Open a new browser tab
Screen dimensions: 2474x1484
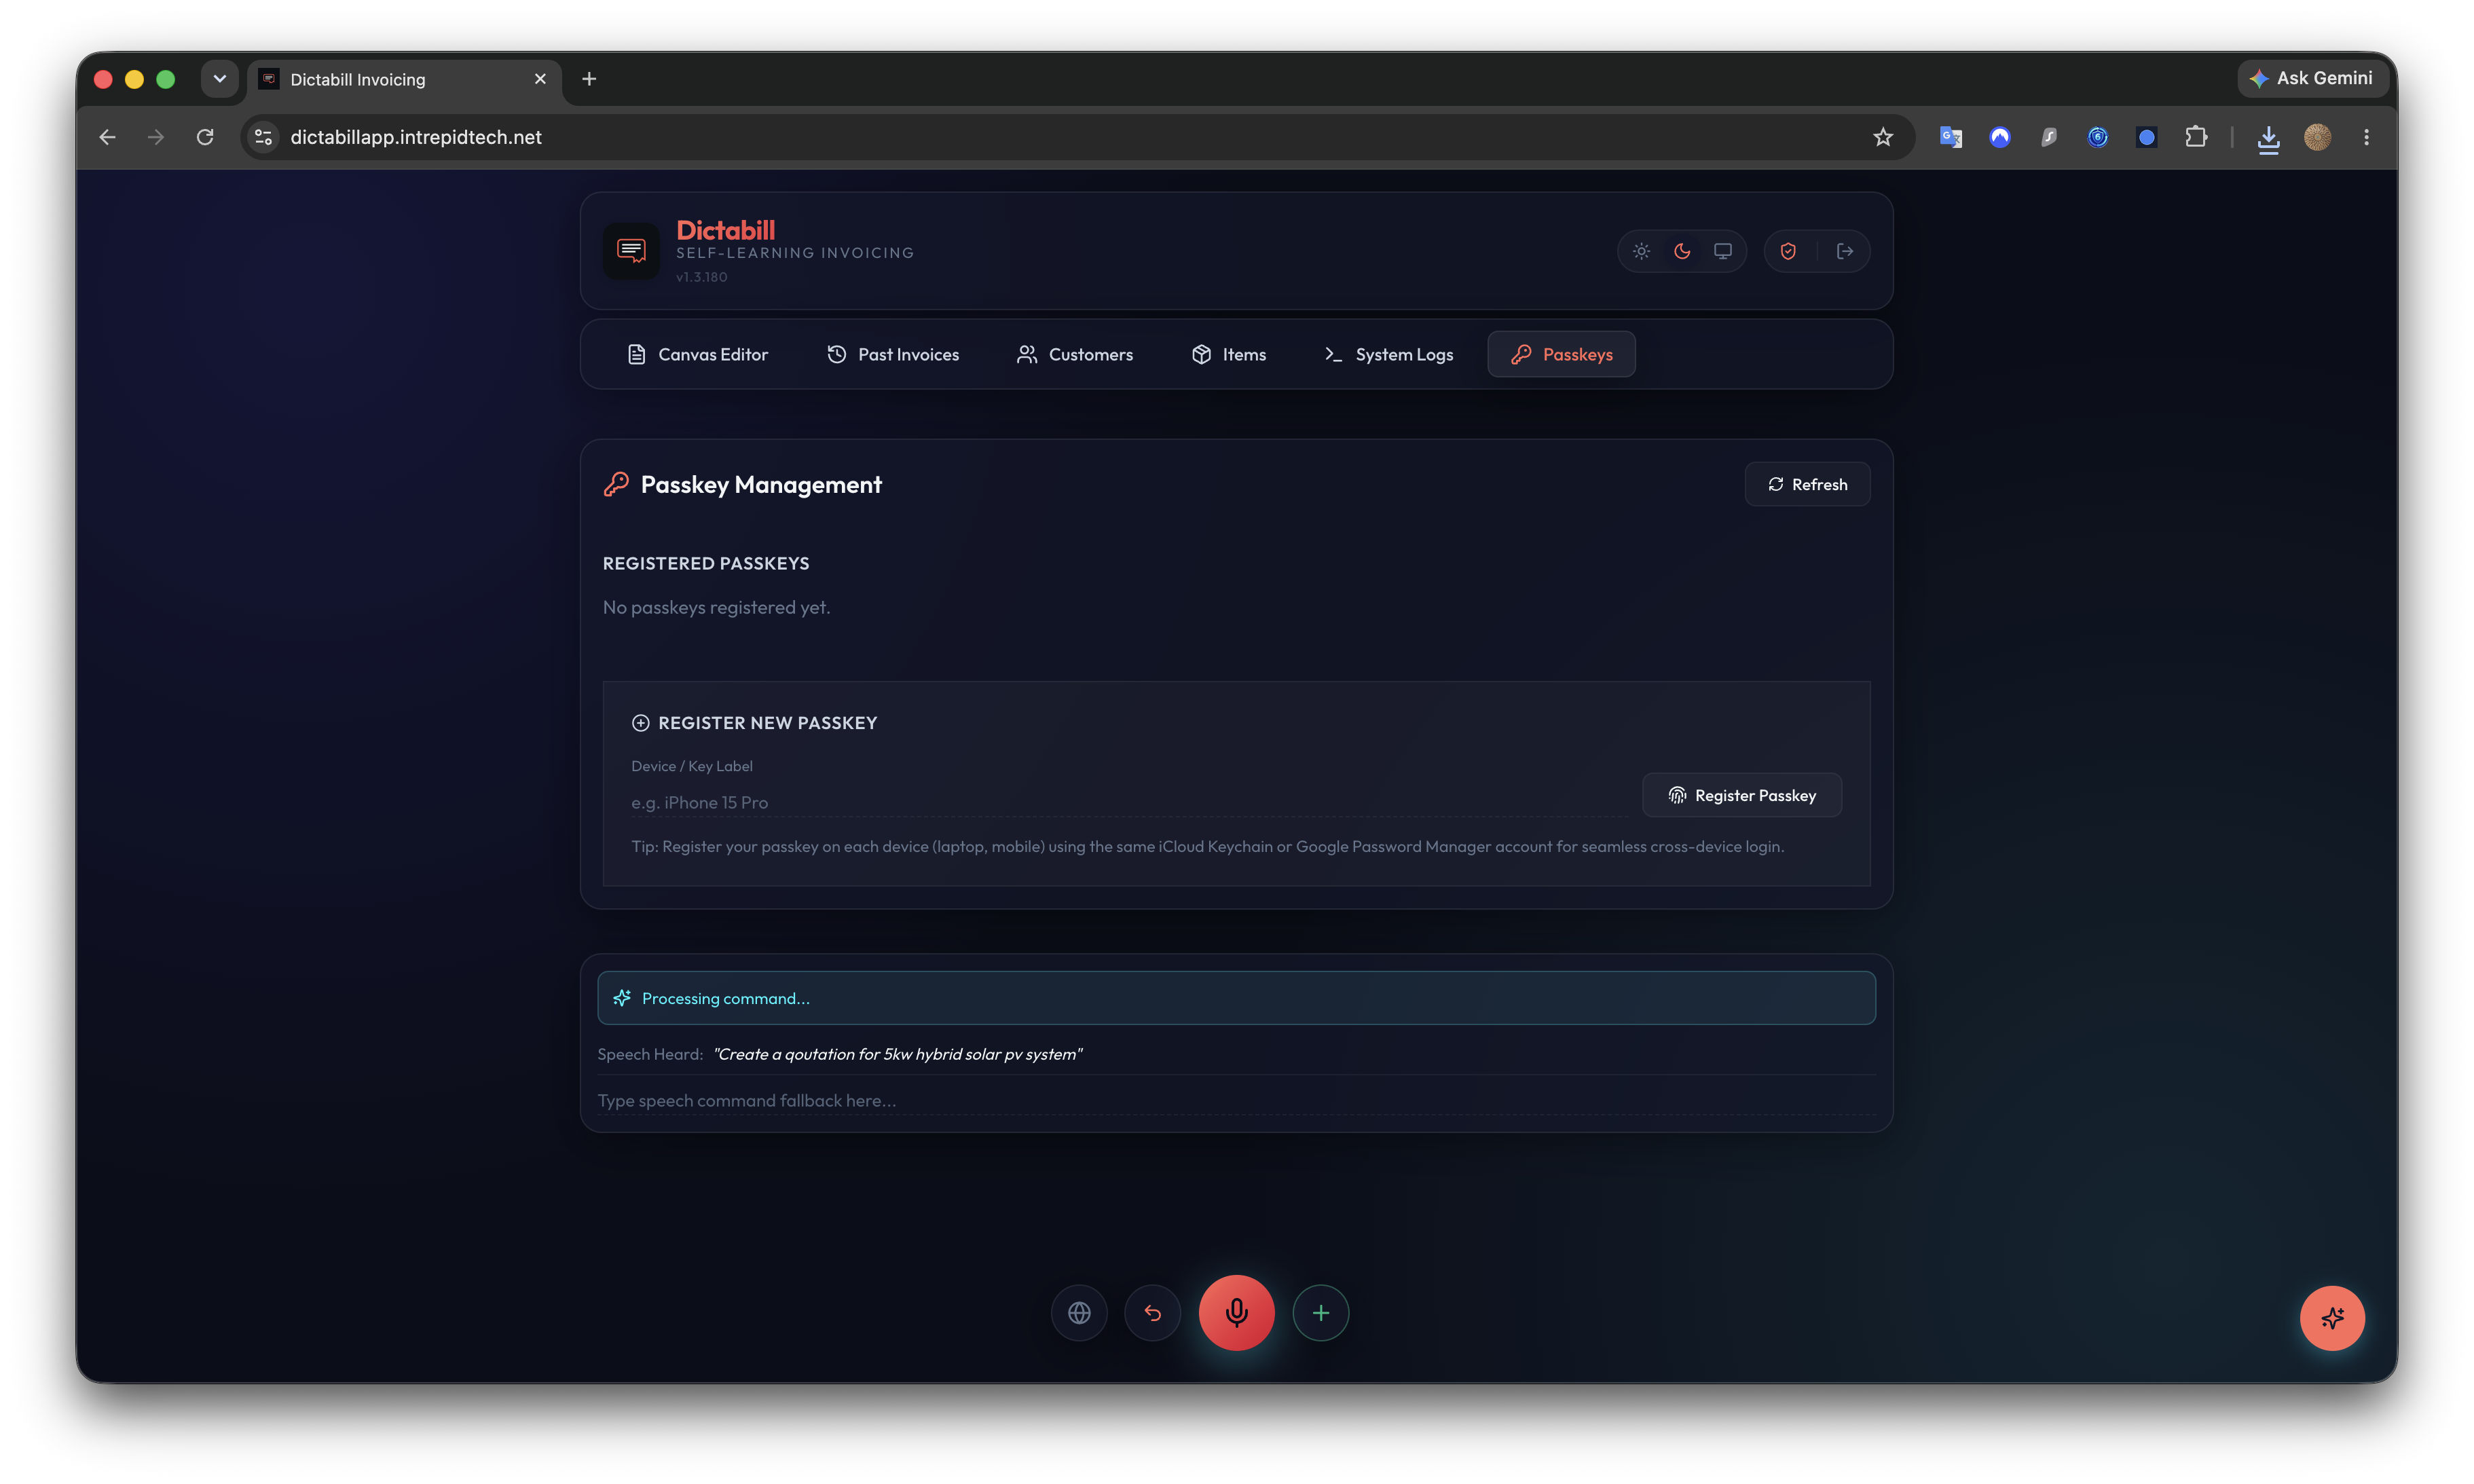[x=589, y=79]
